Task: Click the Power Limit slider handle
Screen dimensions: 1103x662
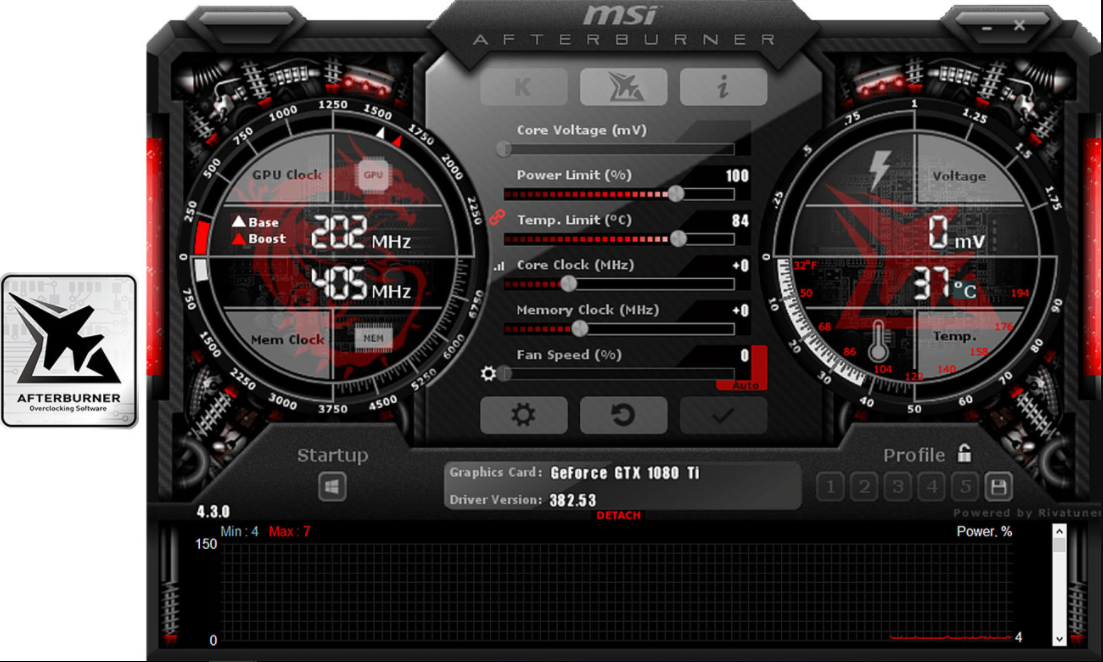Action: [676, 193]
